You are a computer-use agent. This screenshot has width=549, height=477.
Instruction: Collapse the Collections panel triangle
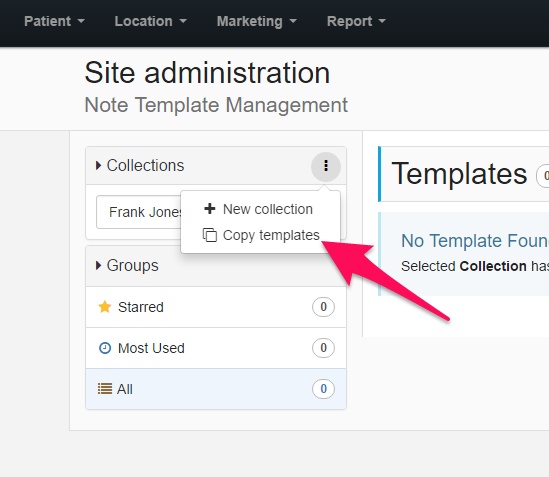click(x=98, y=165)
